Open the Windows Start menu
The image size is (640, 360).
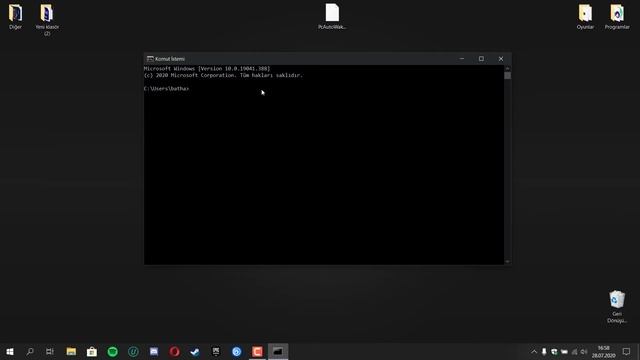click(10, 351)
